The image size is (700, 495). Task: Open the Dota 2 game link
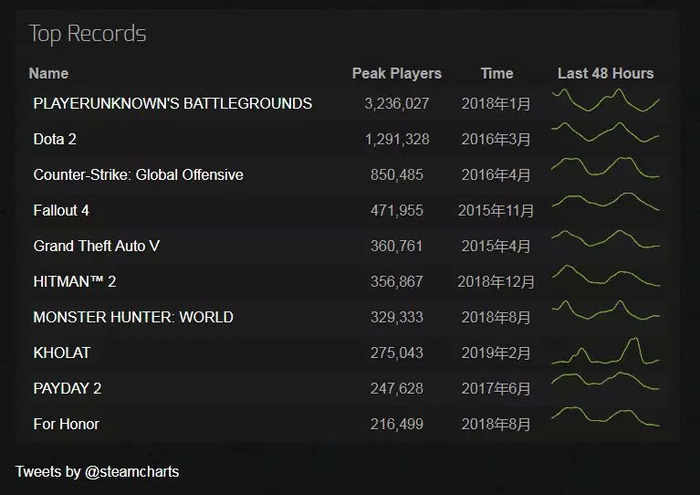[x=54, y=139]
